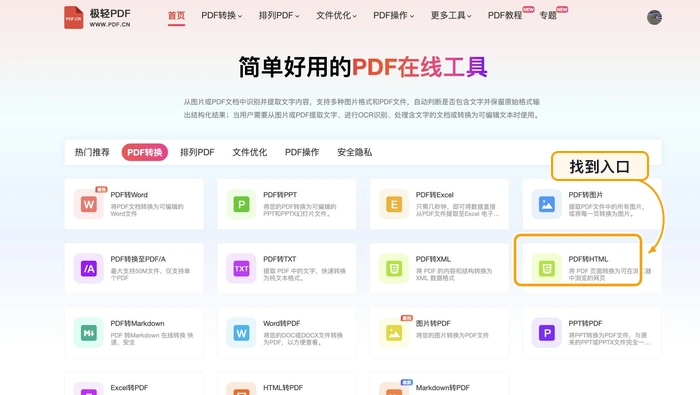Open the PDF转PPT tool title

(280, 195)
